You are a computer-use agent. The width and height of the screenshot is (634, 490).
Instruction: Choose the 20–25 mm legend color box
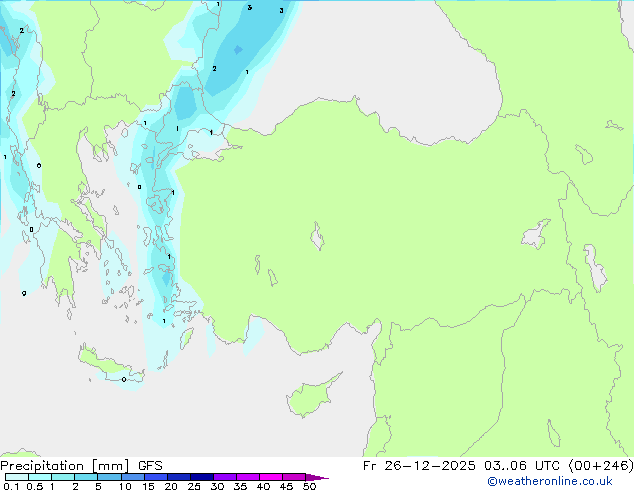[179, 477]
